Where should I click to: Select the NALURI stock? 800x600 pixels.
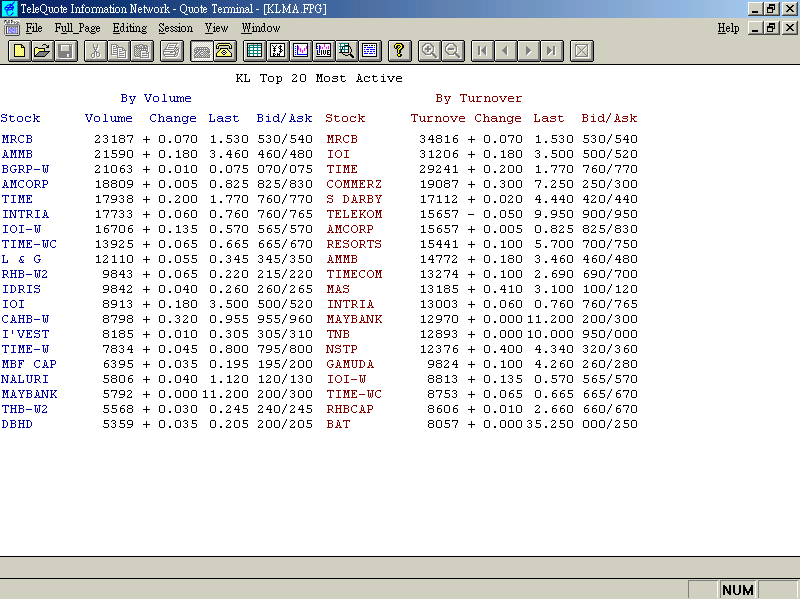(x=25, y=379)
